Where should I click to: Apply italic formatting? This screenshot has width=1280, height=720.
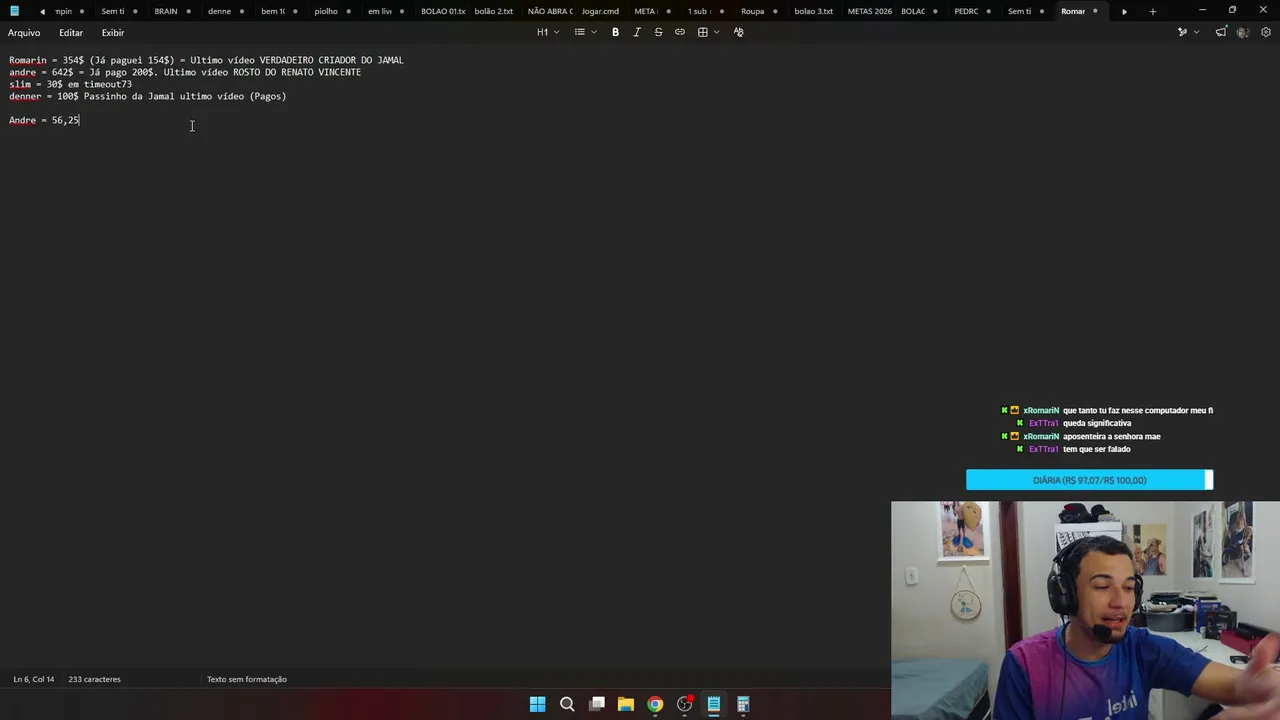coord(637,32)
